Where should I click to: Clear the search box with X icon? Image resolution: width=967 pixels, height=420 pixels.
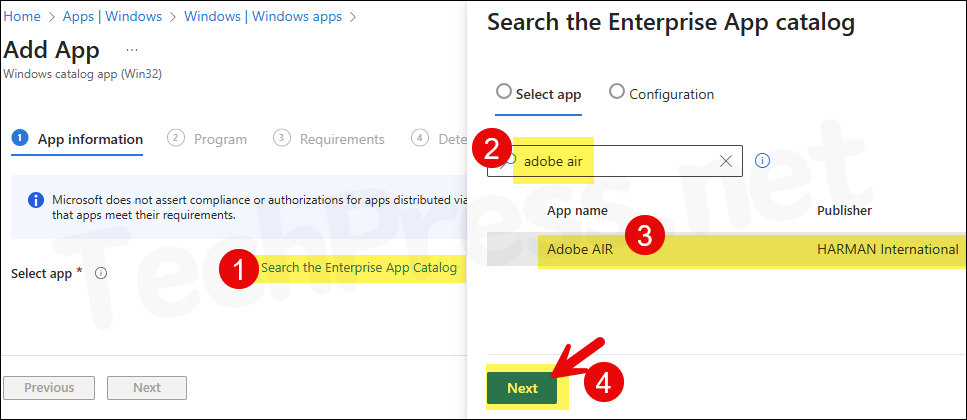pyautogui.click(x=726, y=162)
